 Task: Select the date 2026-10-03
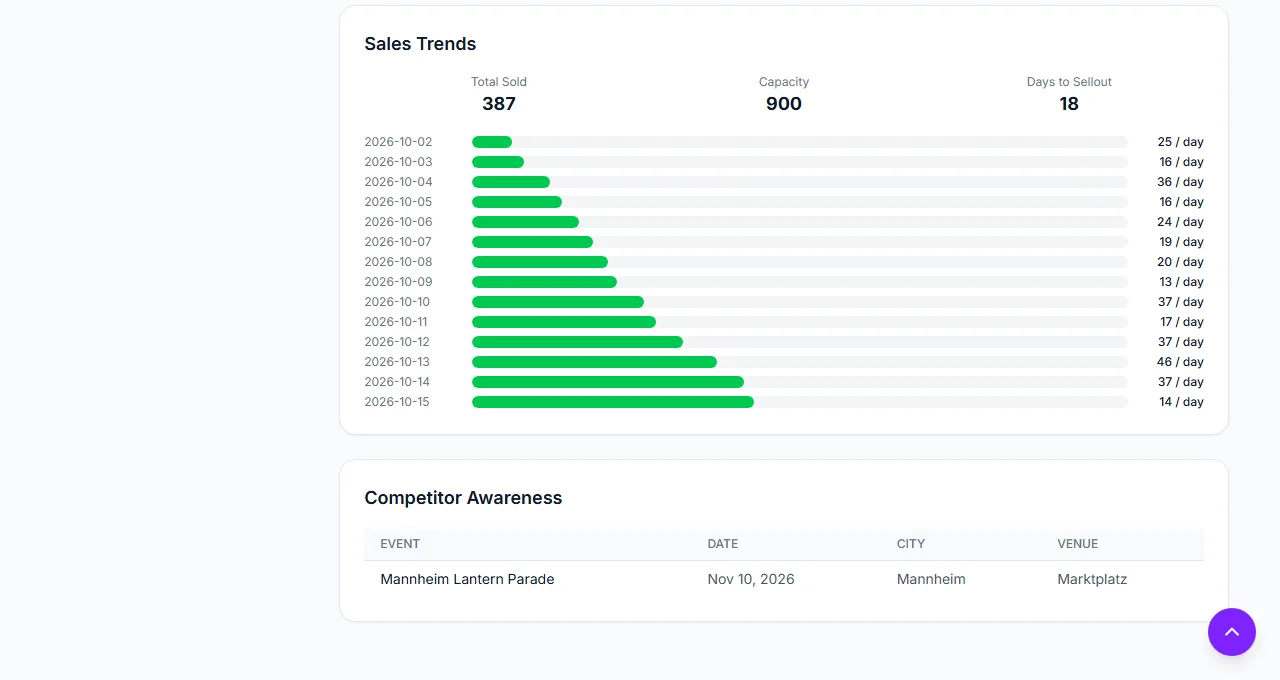[x=398, y=162]
